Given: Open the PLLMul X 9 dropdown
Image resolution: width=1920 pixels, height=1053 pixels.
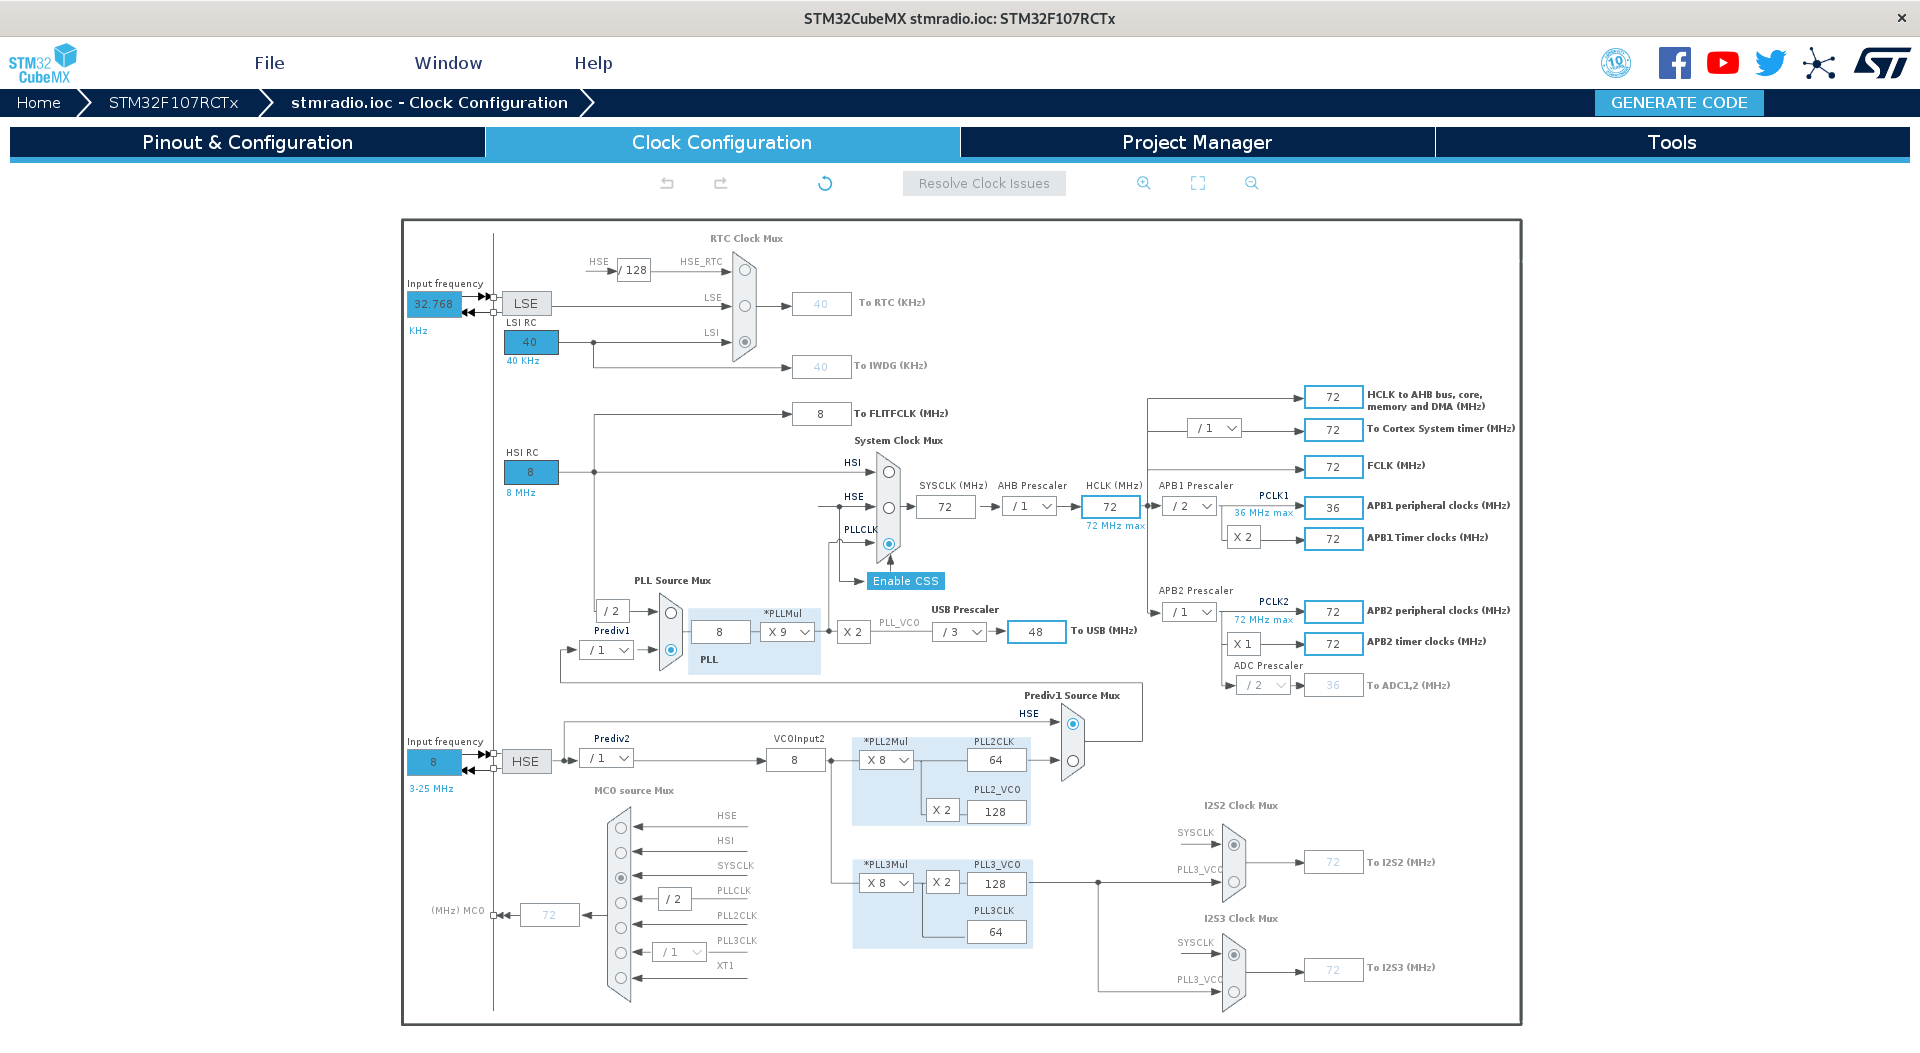Looking at the screenshot, I should point(788,632).
